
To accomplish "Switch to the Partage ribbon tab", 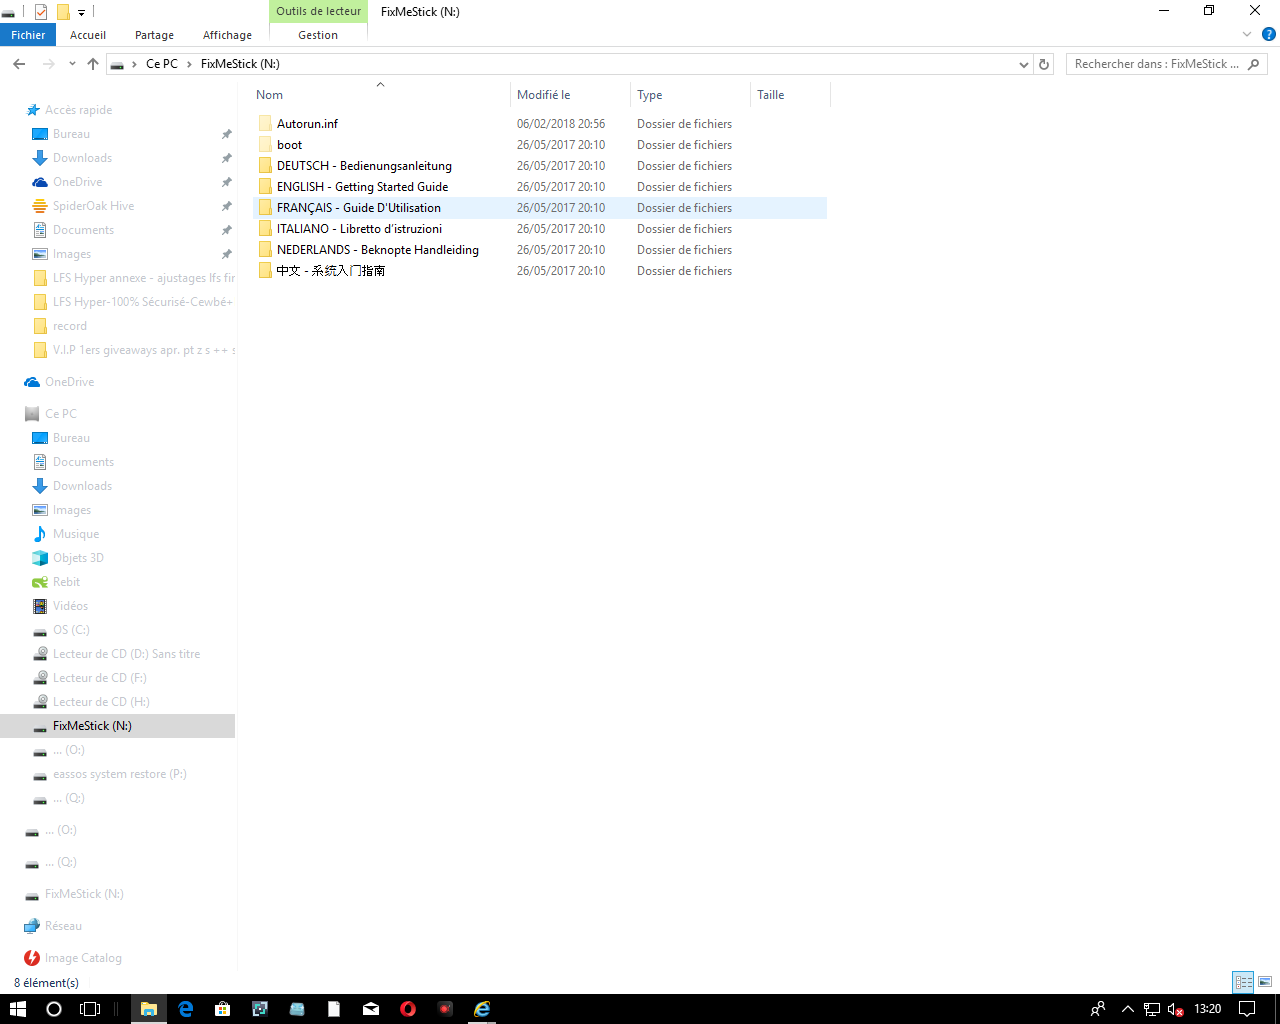I will (155, 35).
